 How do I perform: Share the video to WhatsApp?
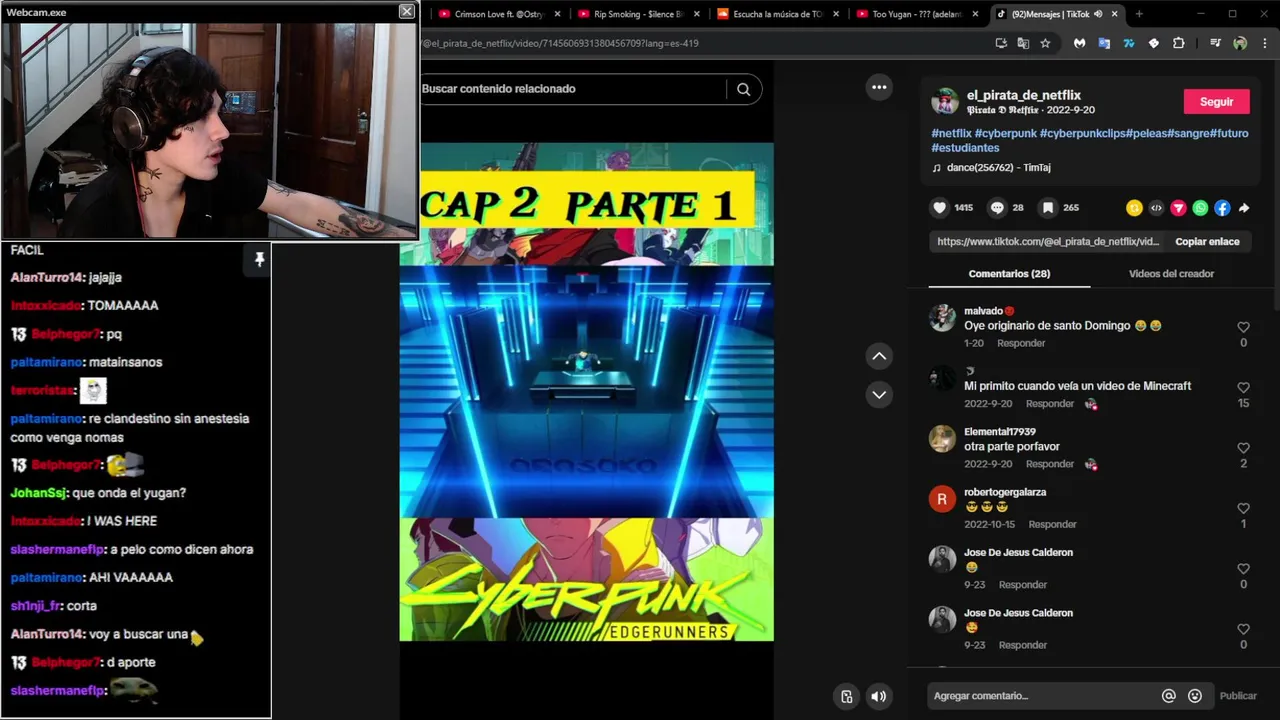pos(1200,208)
